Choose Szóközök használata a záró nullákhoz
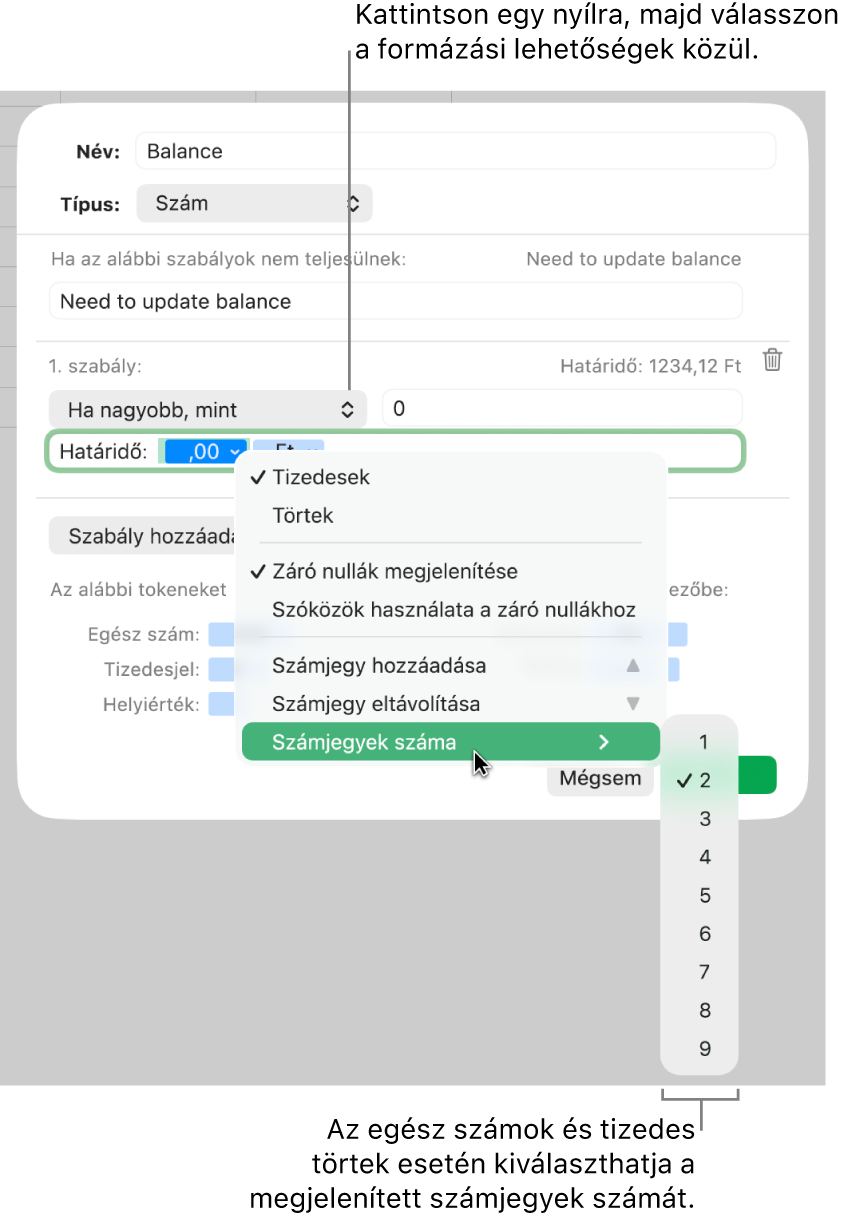 [x=452, y=610]
